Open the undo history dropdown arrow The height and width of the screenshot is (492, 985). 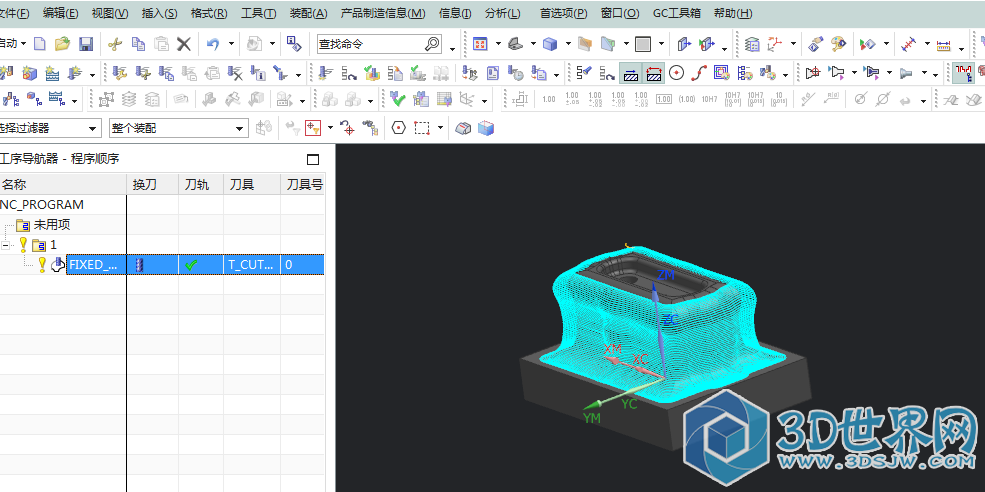[231, 44]
